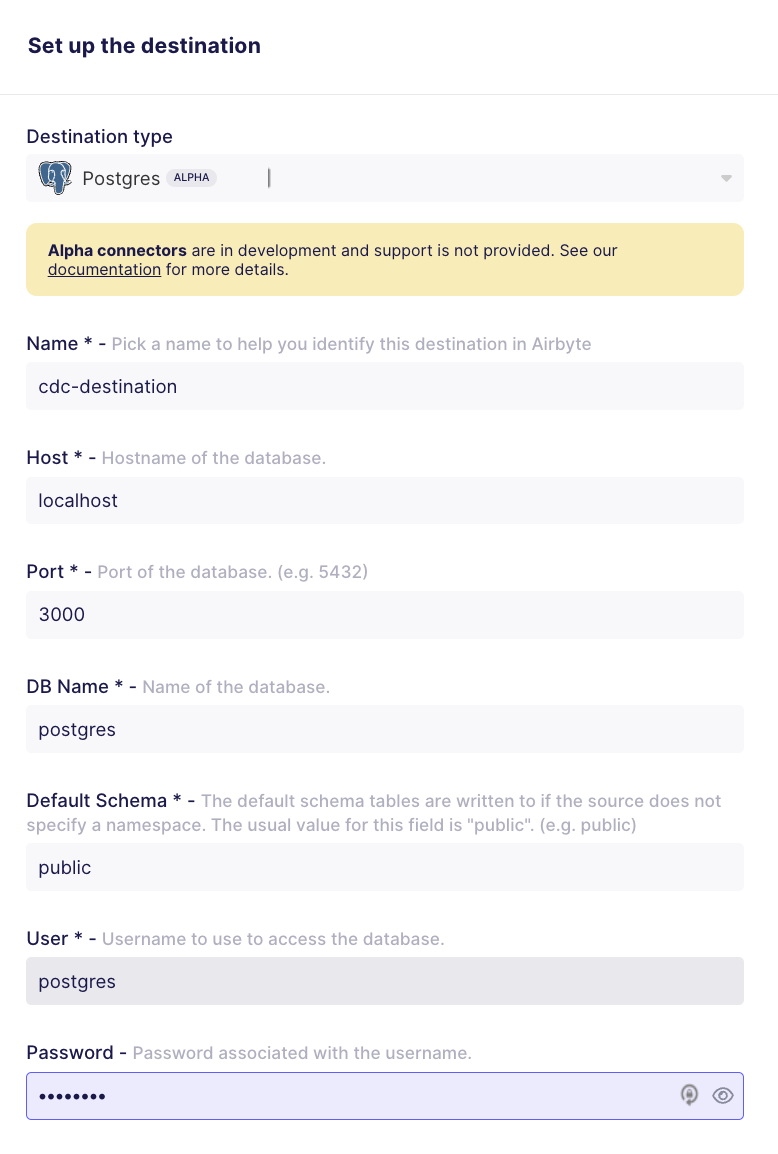Click inside the Name field showing cdc-destination
This screenshot has height=1154, width=778.
tap(385, 386)
